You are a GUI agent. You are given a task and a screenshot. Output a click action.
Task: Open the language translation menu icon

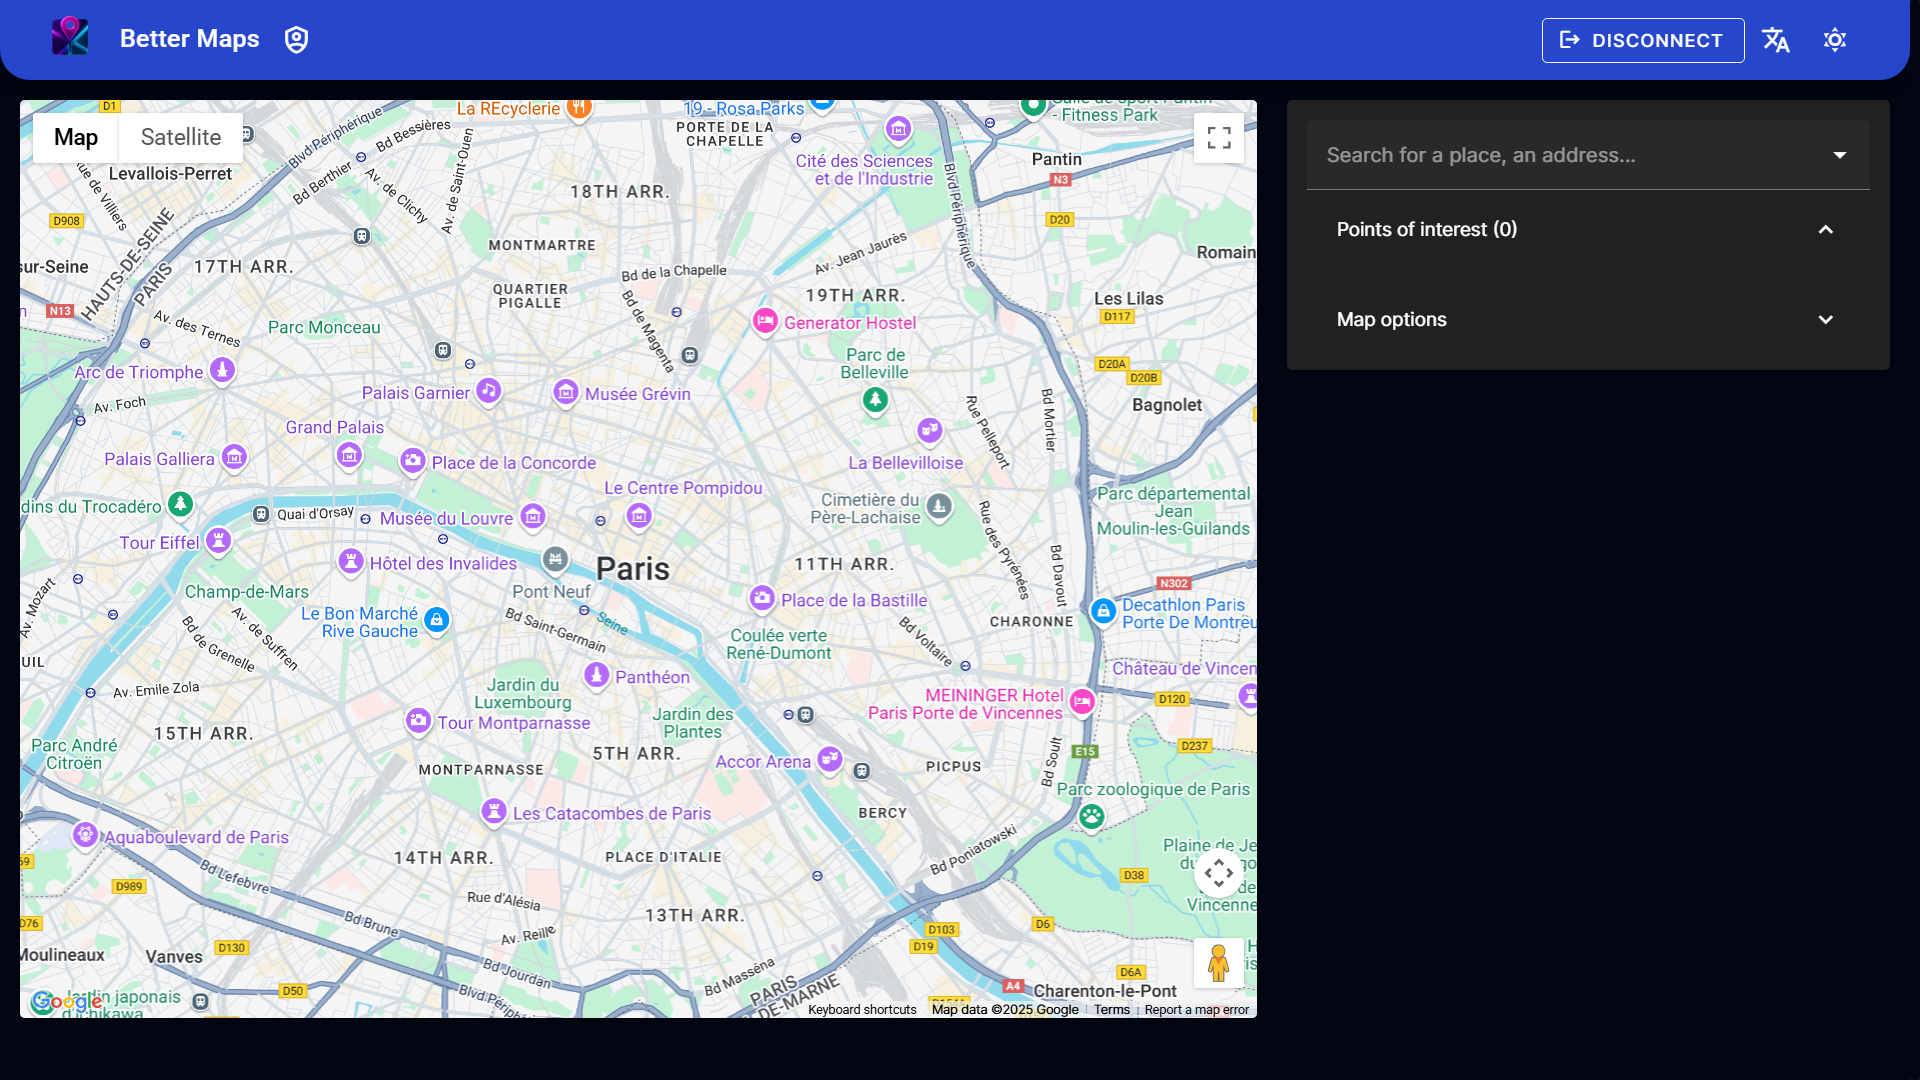1776,40
